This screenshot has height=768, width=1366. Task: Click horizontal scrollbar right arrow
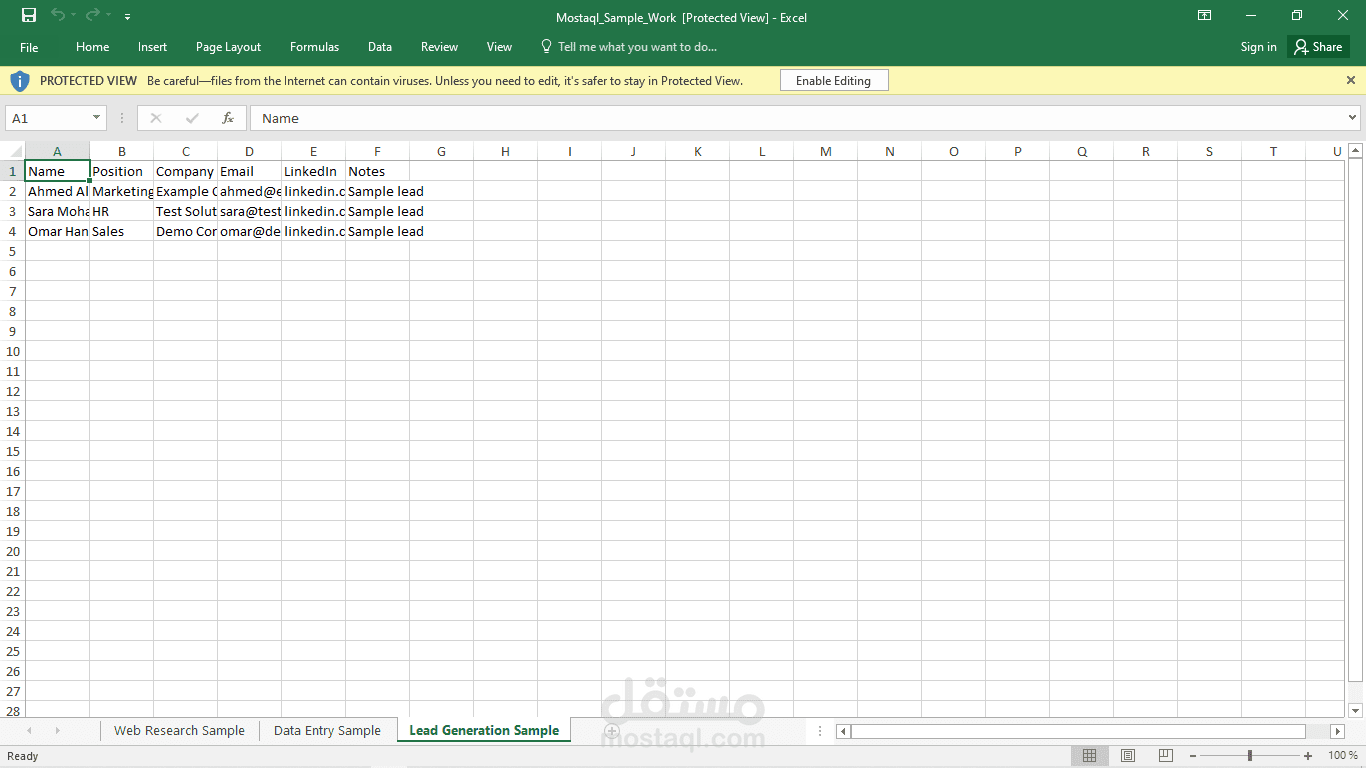point(1337,731)
